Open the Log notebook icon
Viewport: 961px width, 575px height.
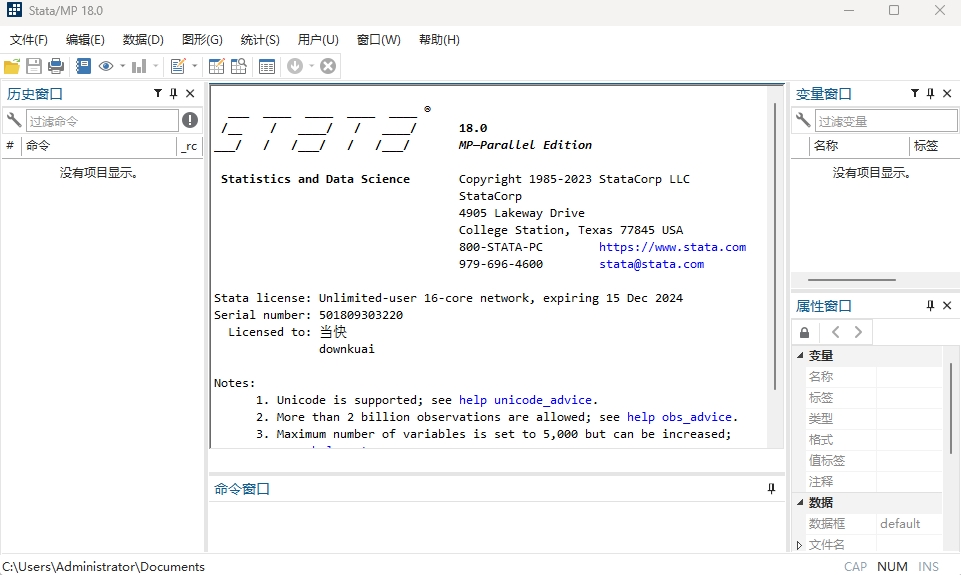(x=83, y=66)
